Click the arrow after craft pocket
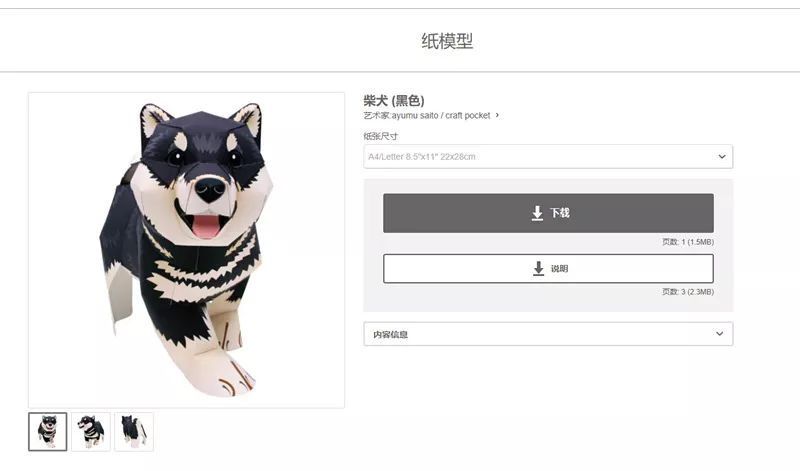 coord(497,115)
